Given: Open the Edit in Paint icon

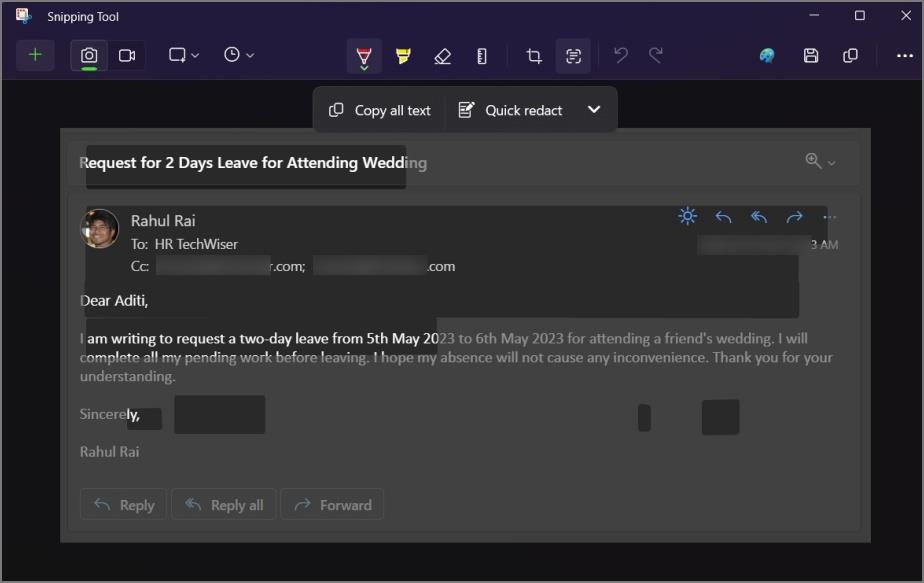Looking at the screenshot, I should pyautogui.click(x=767, y=55).
